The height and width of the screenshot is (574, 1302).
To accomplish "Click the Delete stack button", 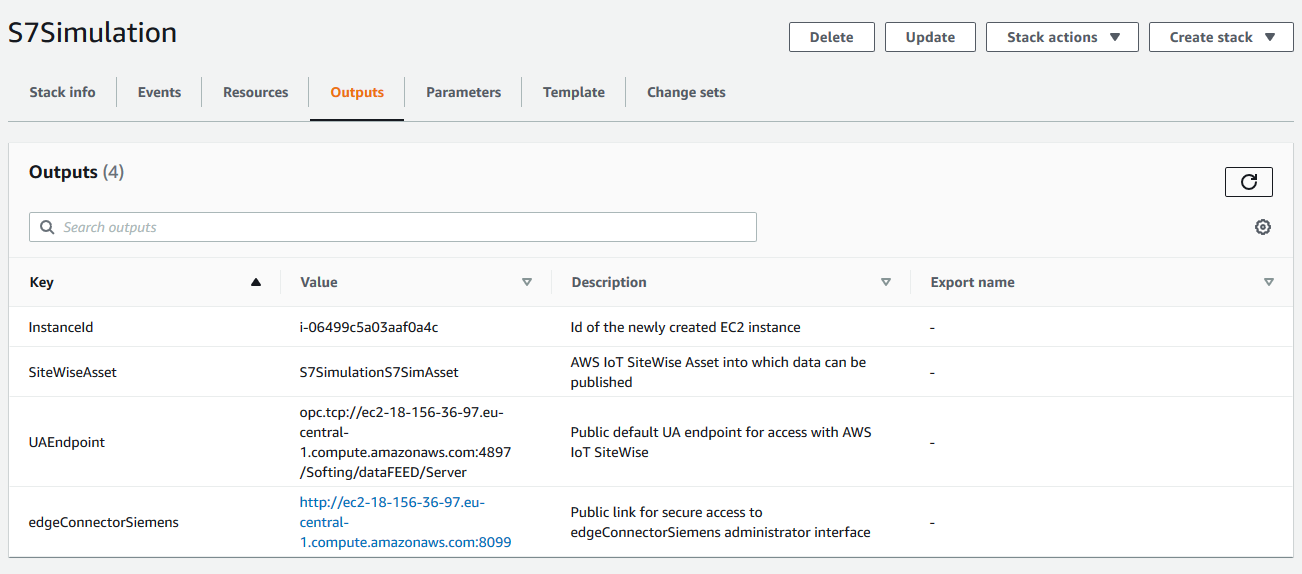I will click(x=831, y=37).
